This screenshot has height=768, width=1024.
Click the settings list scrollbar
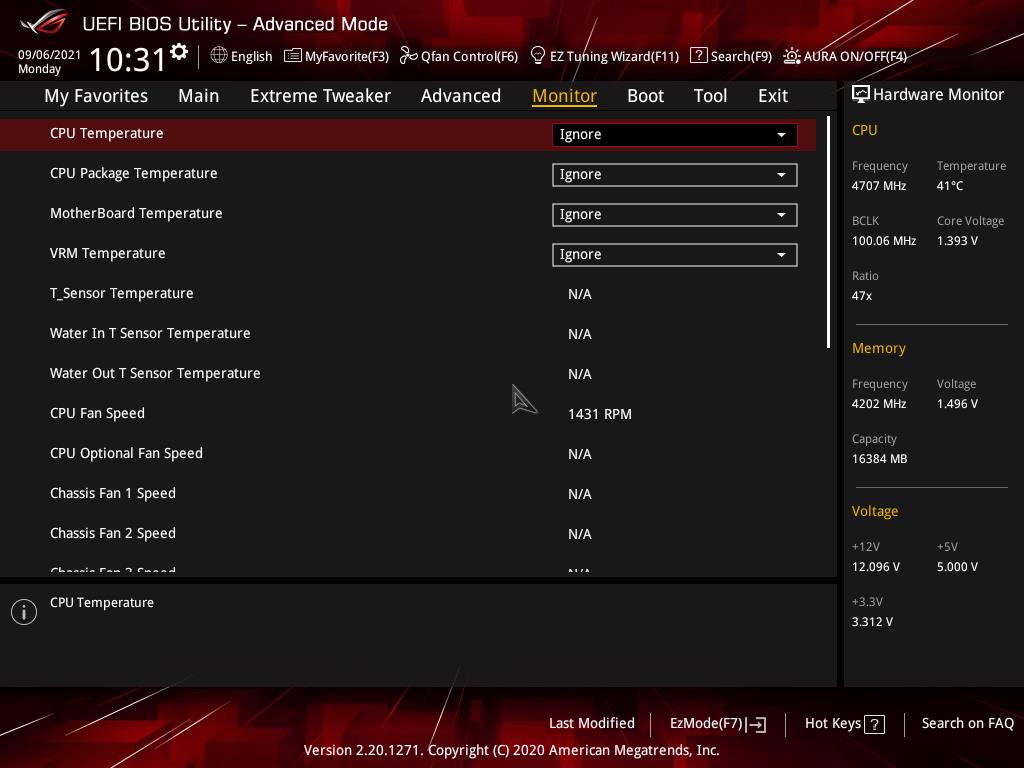[x=828, y=232]
